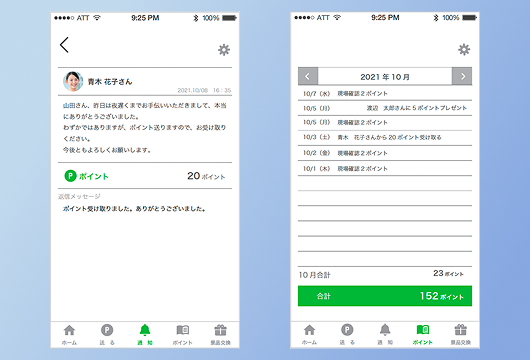Go back using left phone's back arrow
The height and width of the screenshot is (360, 530).
click(x=64, y=45)
